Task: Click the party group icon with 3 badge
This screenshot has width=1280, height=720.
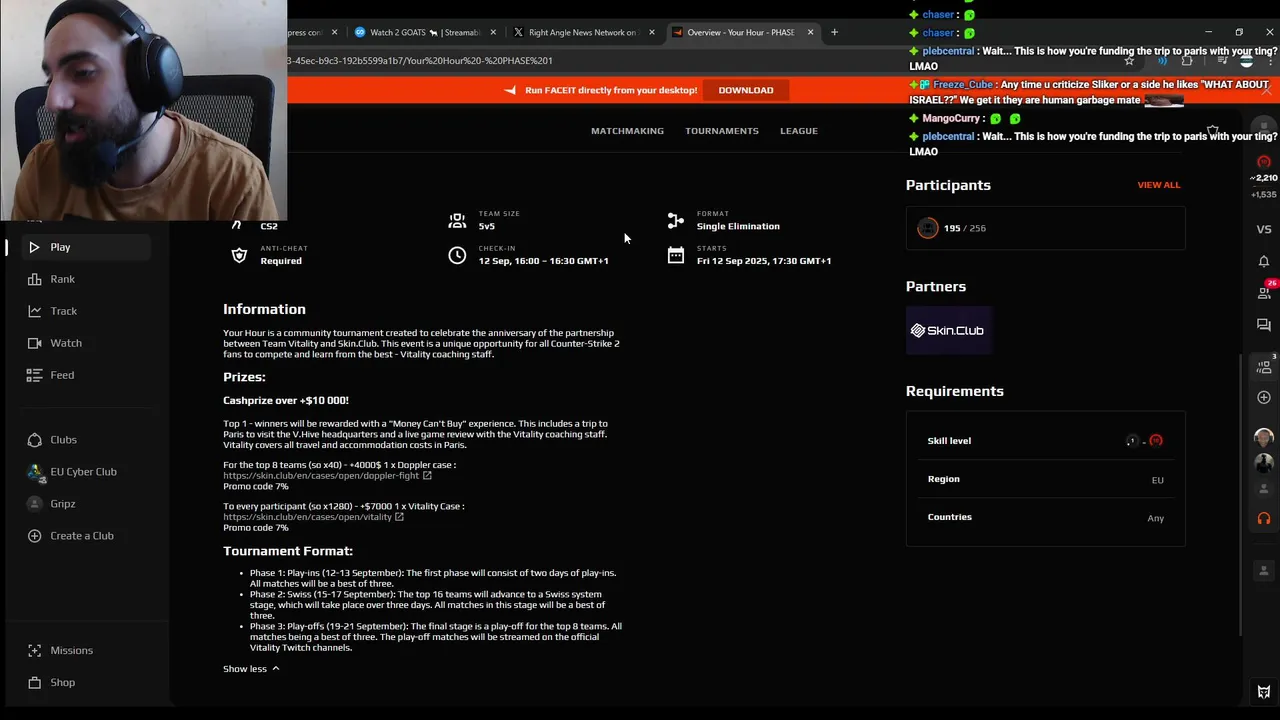Action: [1264, 367]
